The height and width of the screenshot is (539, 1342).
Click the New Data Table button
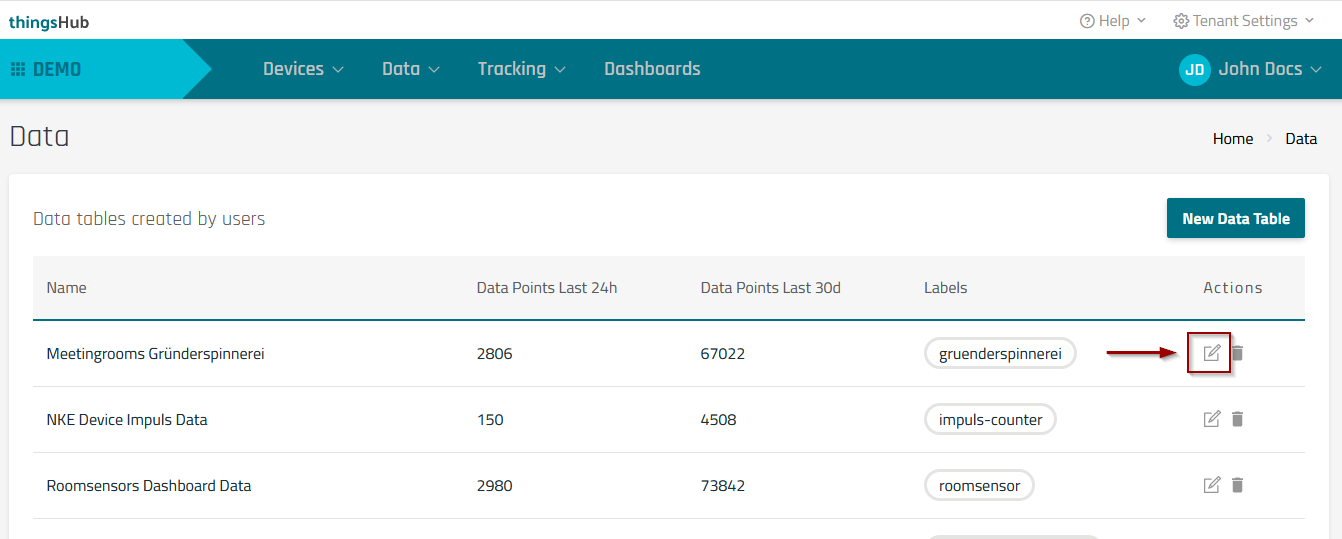point(1235,218)
